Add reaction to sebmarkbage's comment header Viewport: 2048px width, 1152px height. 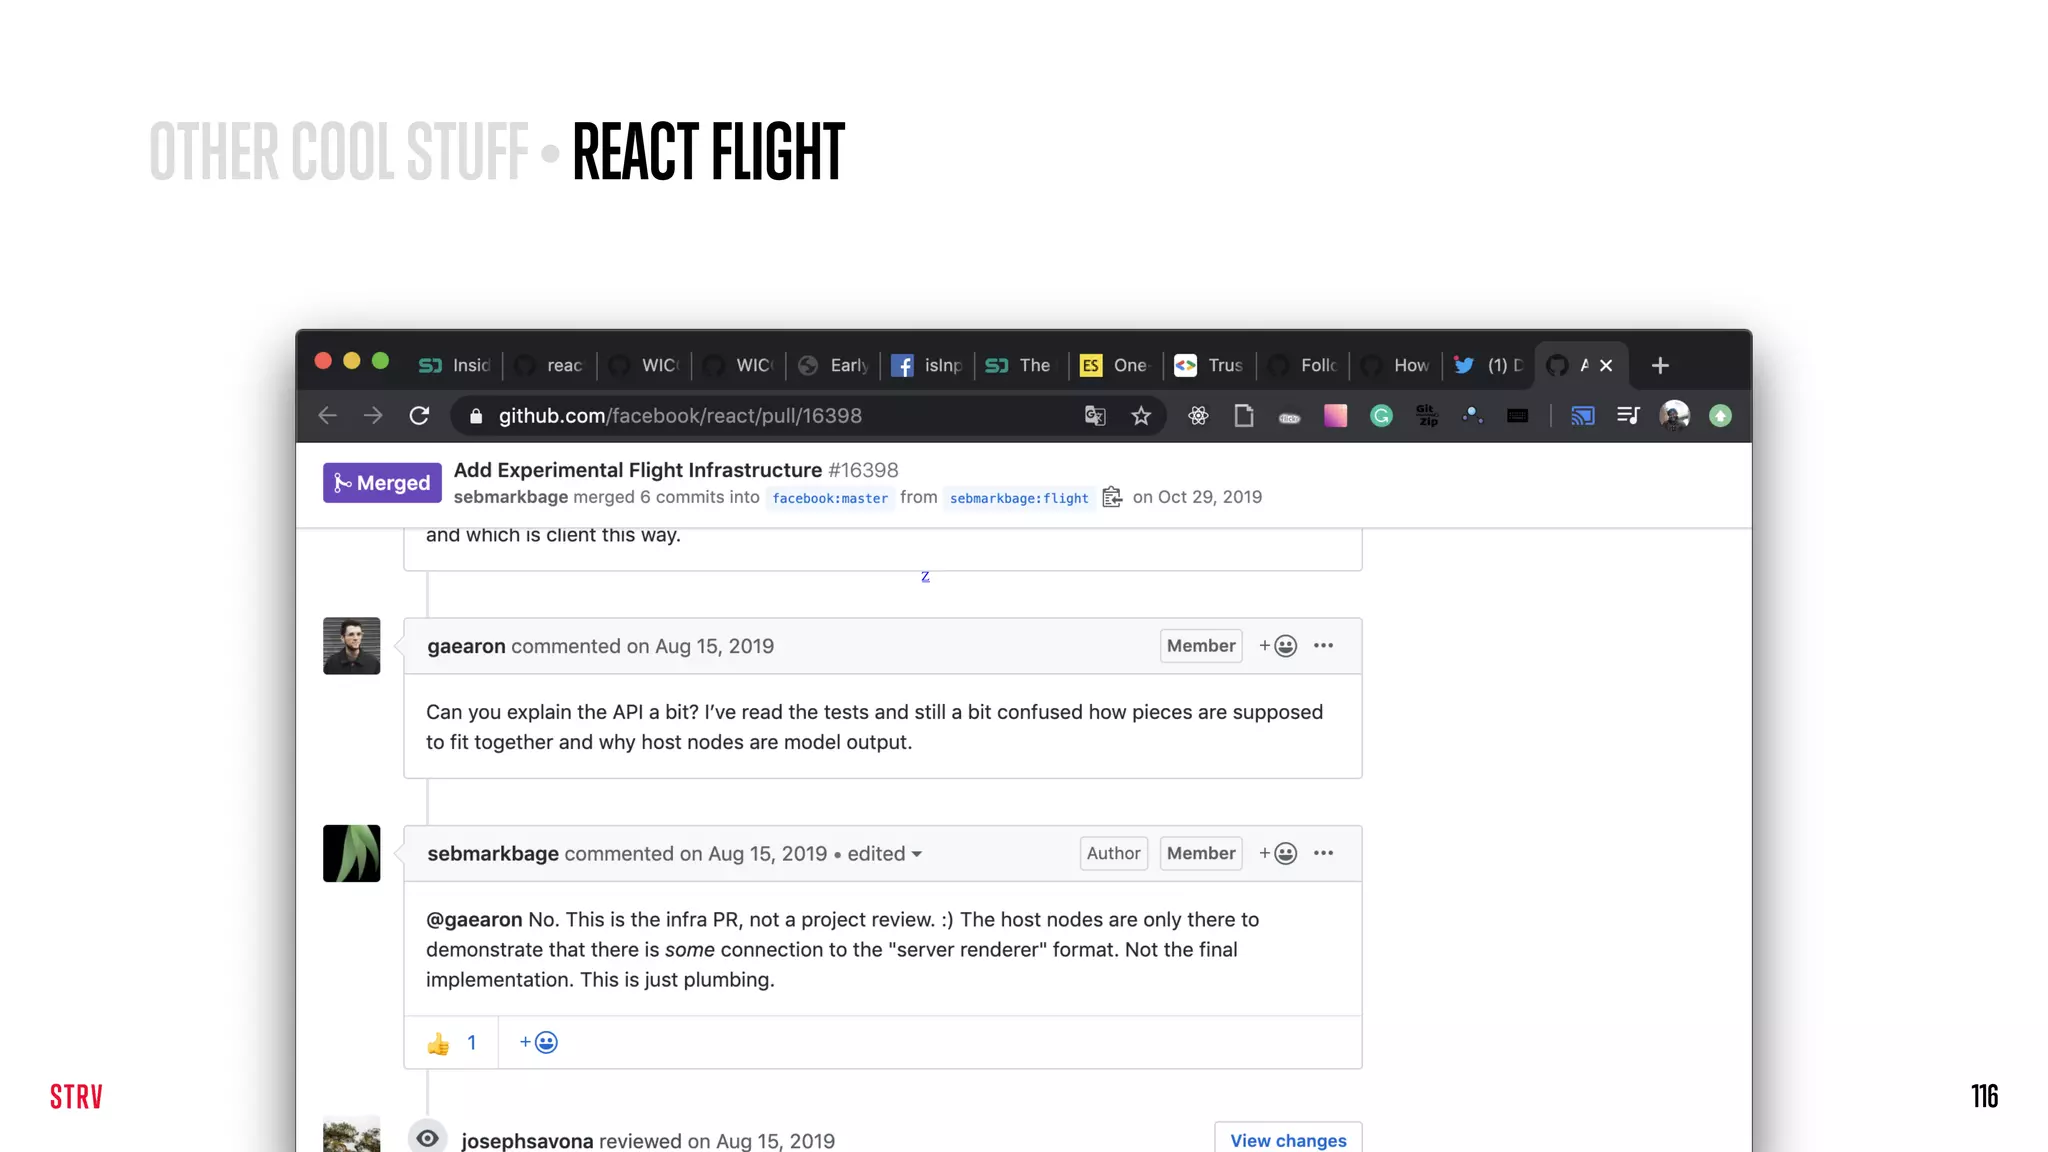pos(1278,853)
